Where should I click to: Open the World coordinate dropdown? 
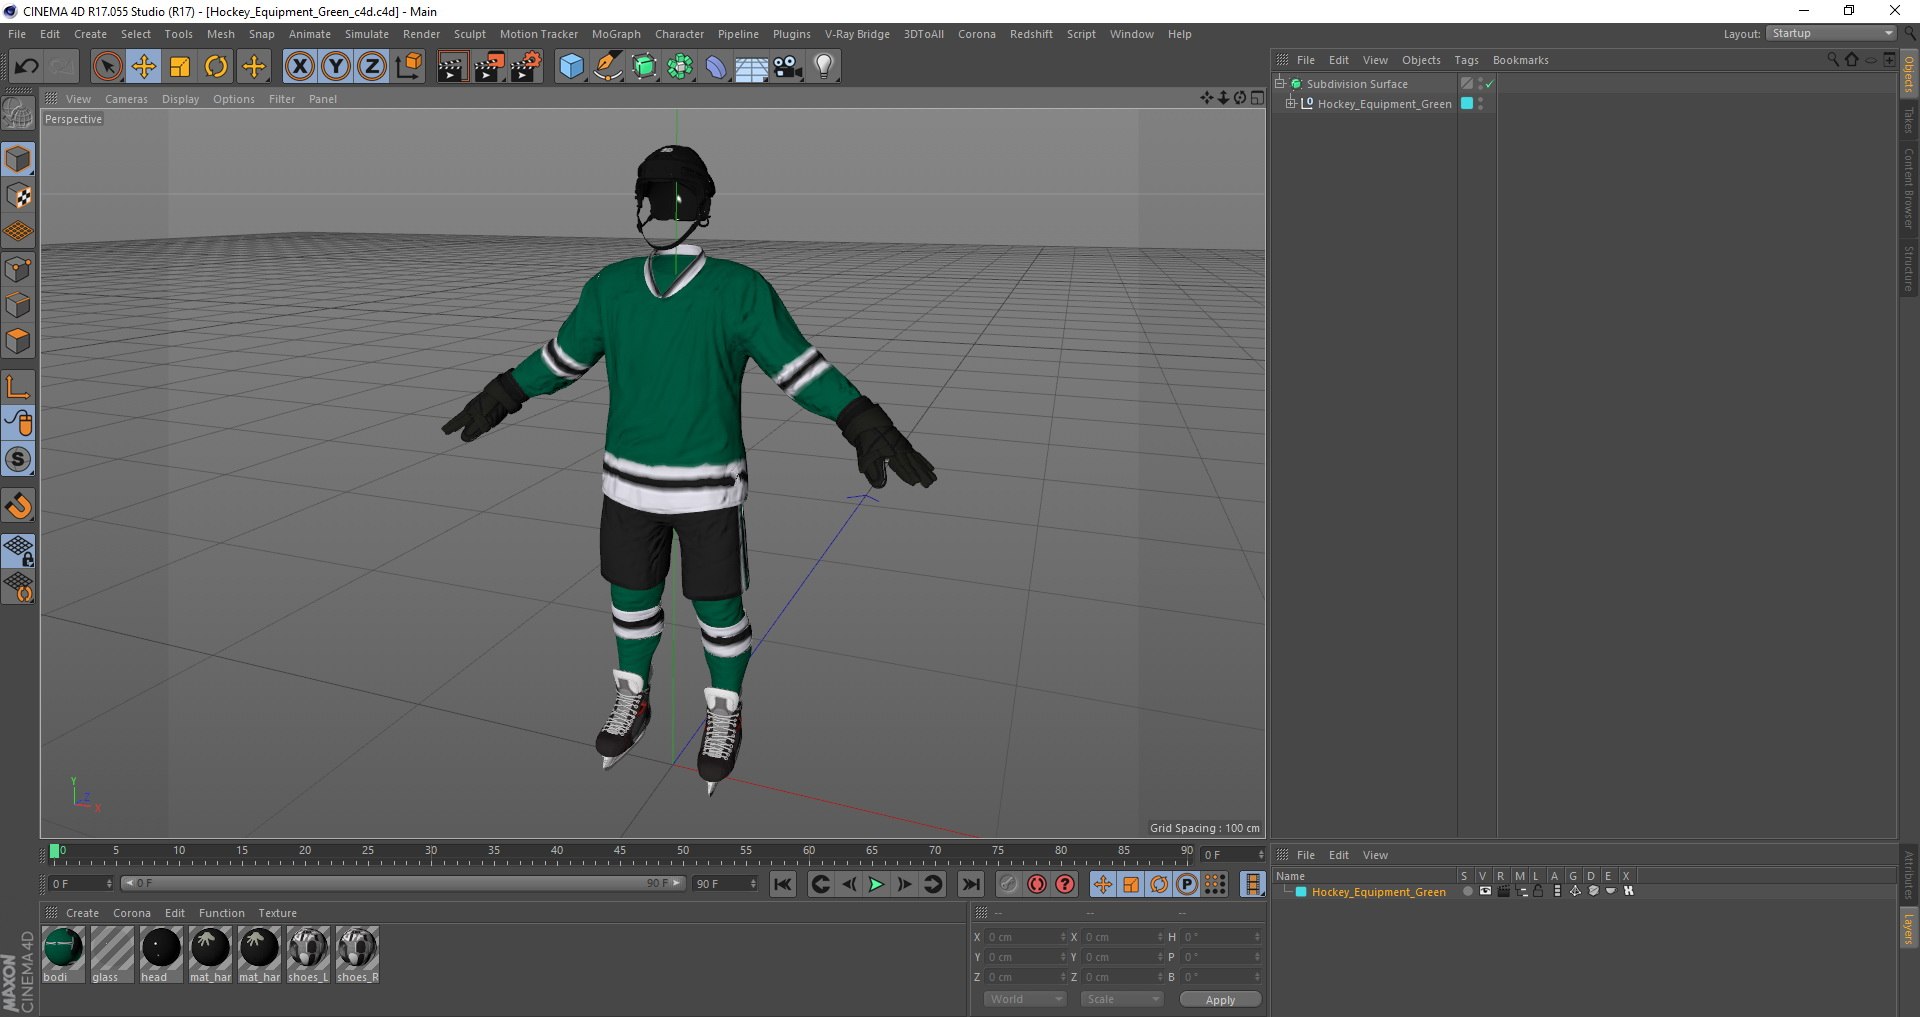[x=1025, y=999]
